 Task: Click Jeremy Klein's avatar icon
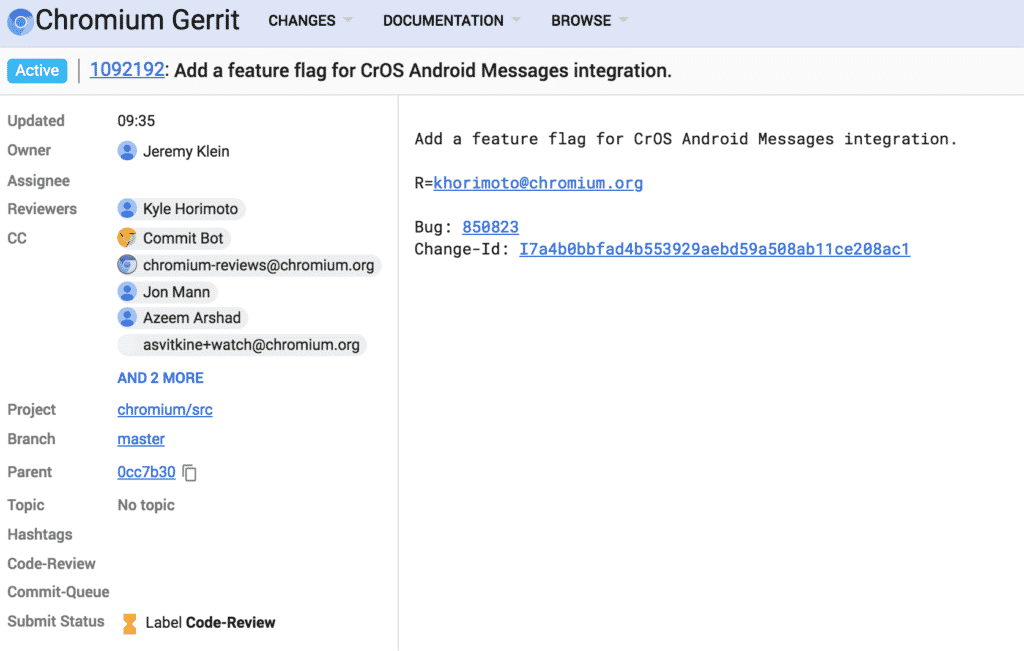tap(127, 151)
